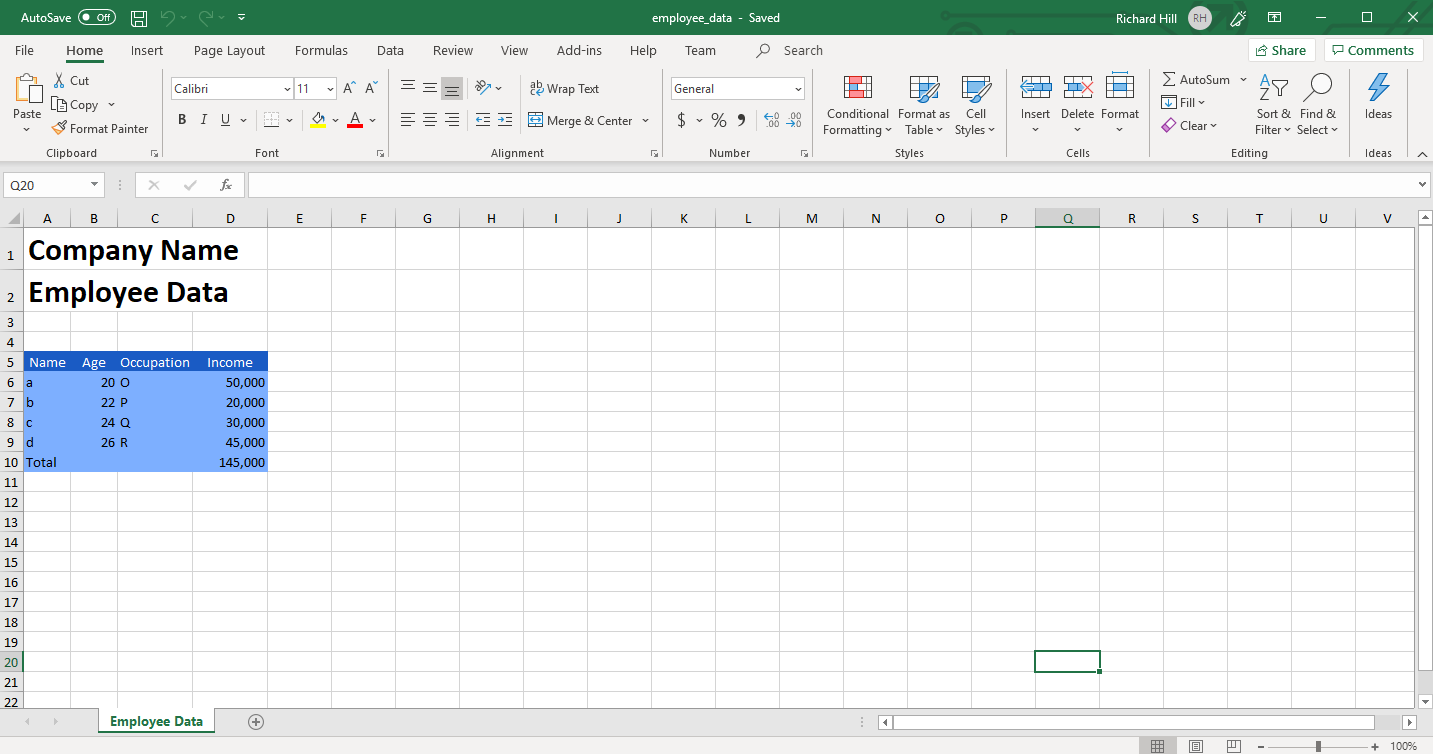Increase font size with large A icon
1433x754 pixels.
(349, 88)
